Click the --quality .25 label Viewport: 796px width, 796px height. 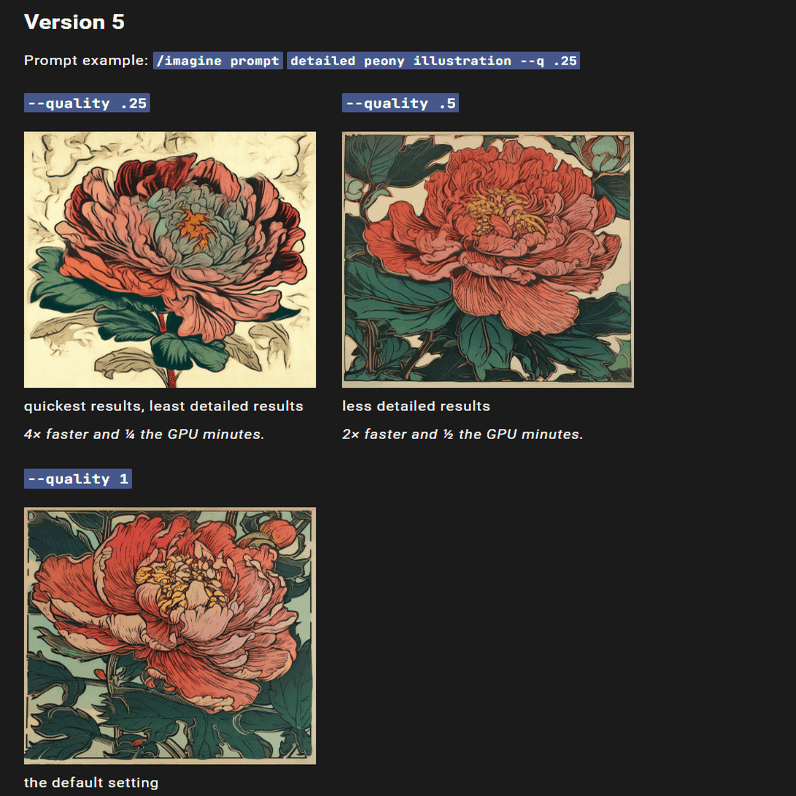pos(87,103)
